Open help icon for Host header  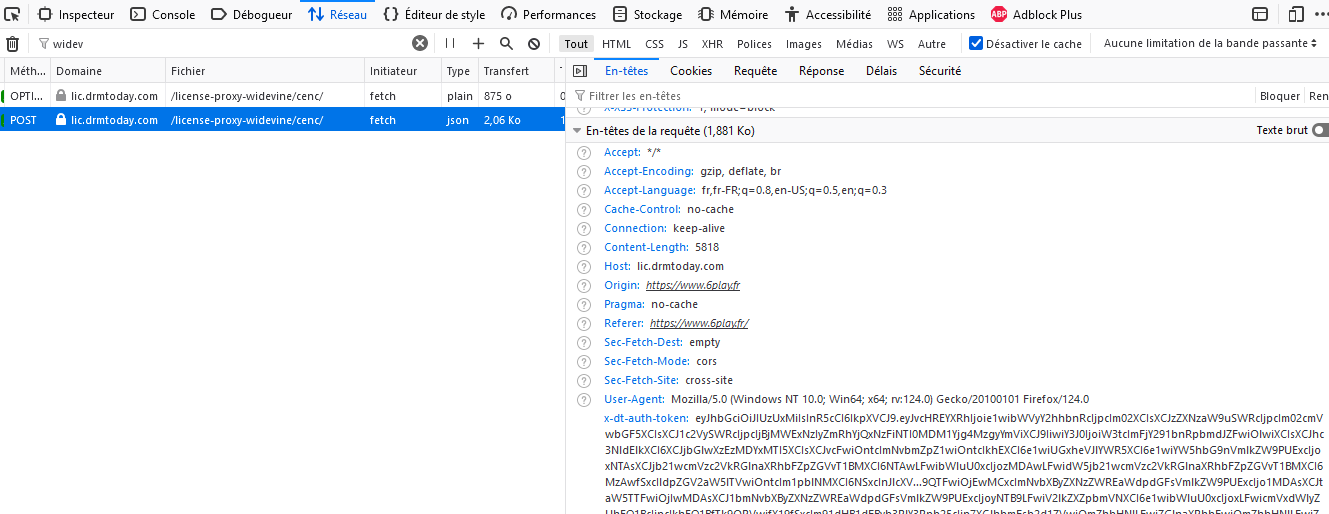click(583, 267)
